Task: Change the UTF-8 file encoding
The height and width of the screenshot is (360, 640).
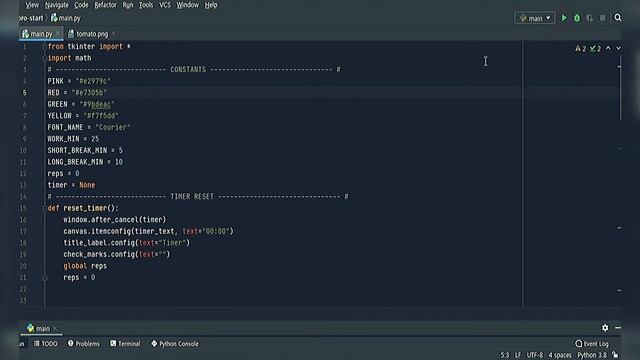Action: click(535, 355)
